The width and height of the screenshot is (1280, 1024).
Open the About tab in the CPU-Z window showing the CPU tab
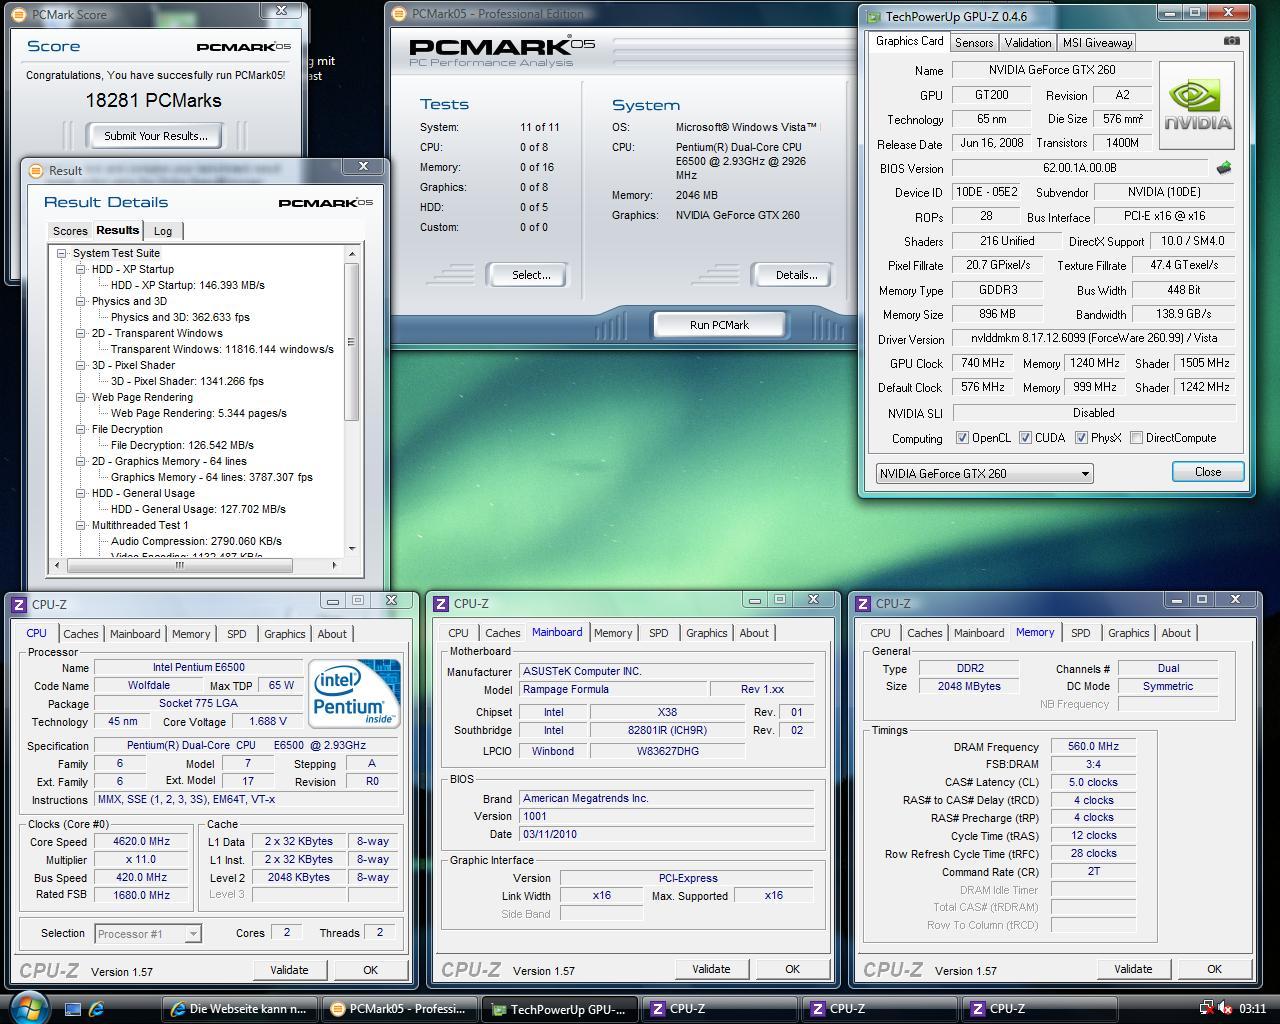pos(332,633)
